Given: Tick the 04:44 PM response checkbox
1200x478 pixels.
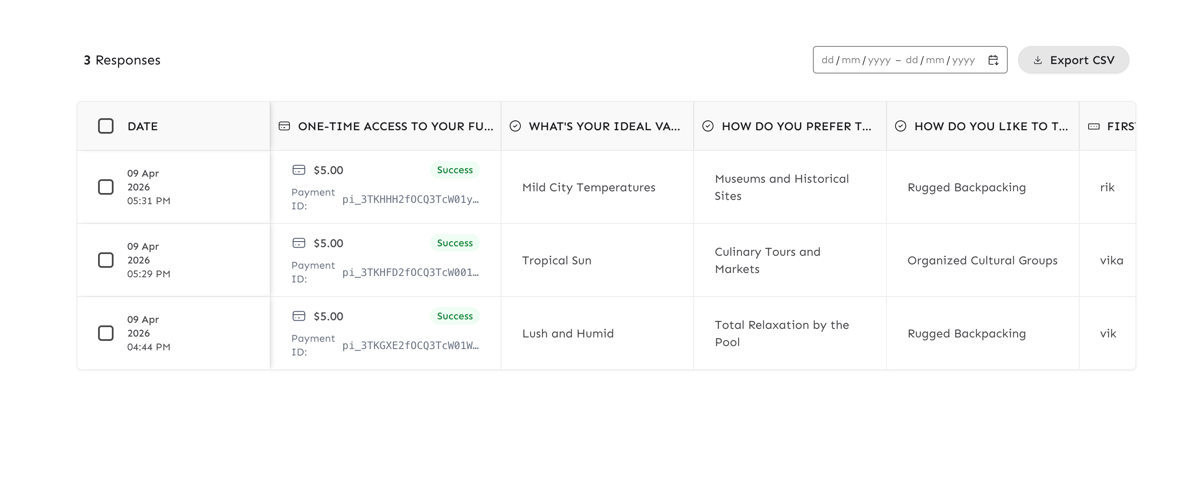Looking at the screenshot, I should [x=106, y=333].
